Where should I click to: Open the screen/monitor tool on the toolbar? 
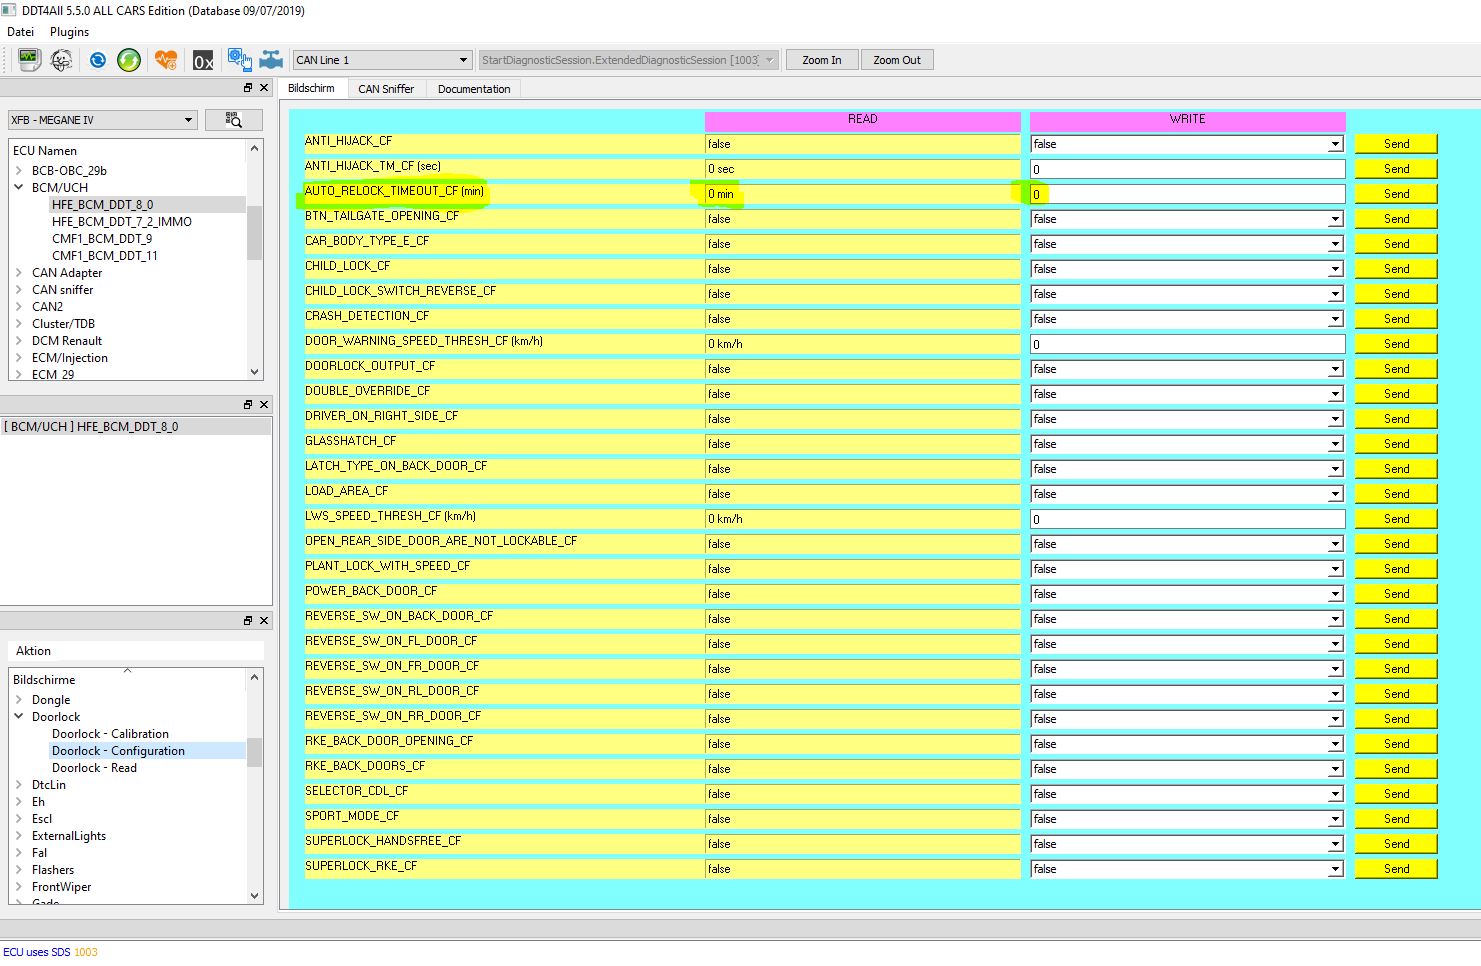pos(29,60)
